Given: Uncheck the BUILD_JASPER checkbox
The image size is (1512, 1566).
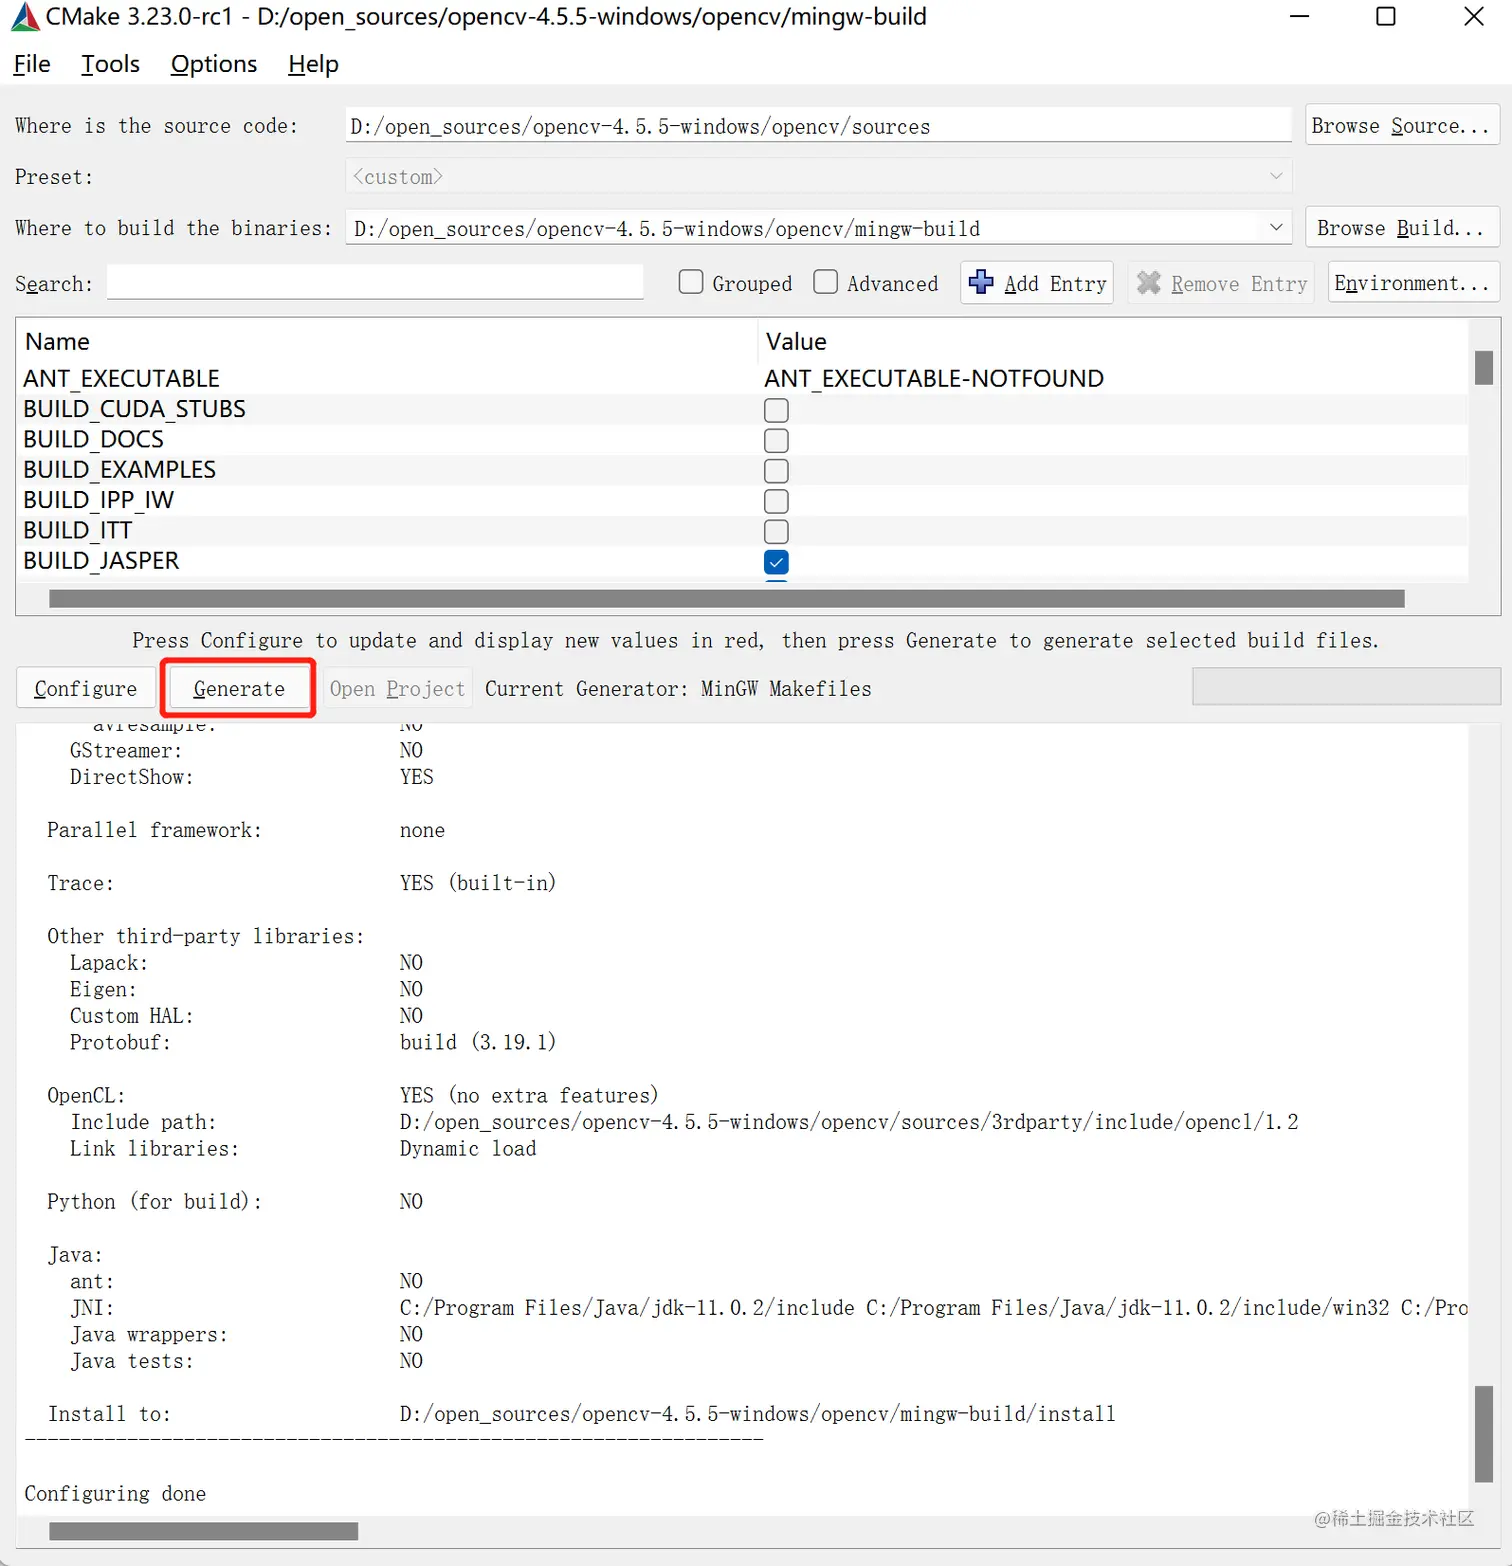Looking at the screenshot, I should (776, 562).
